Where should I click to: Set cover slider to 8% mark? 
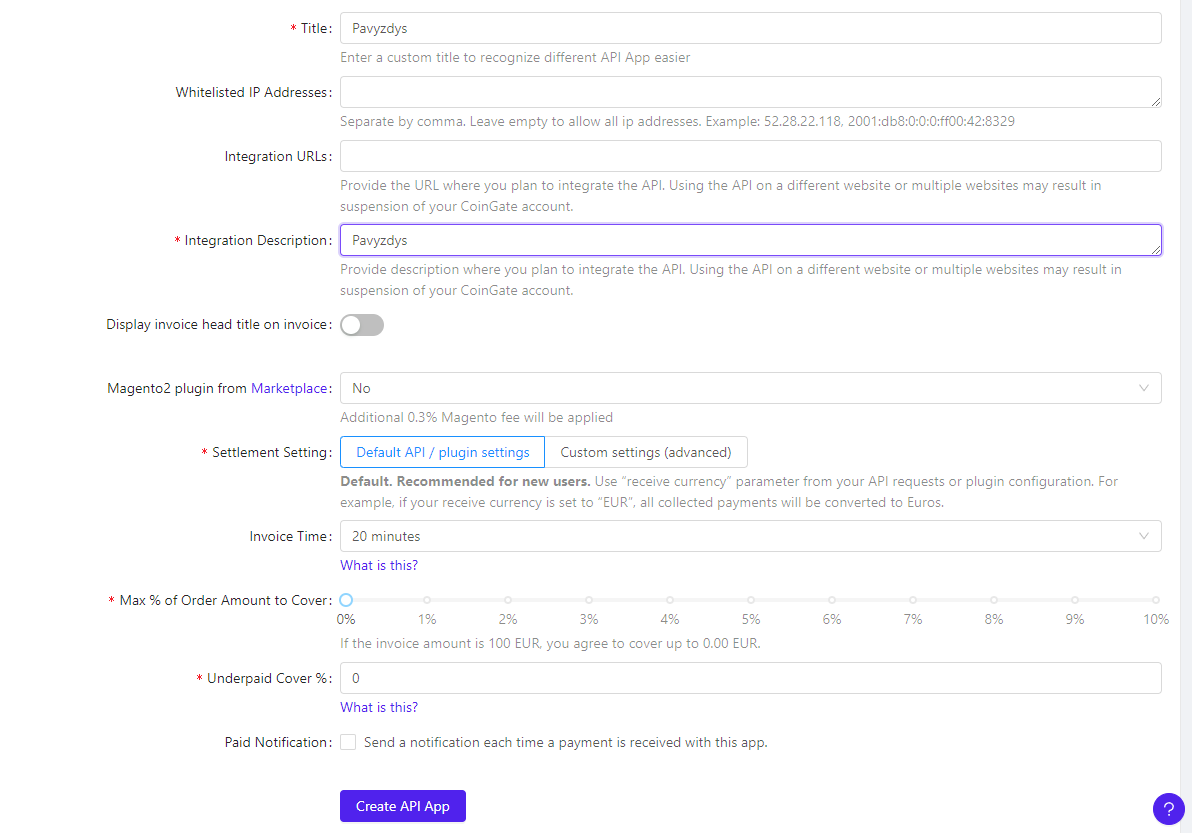994,600
